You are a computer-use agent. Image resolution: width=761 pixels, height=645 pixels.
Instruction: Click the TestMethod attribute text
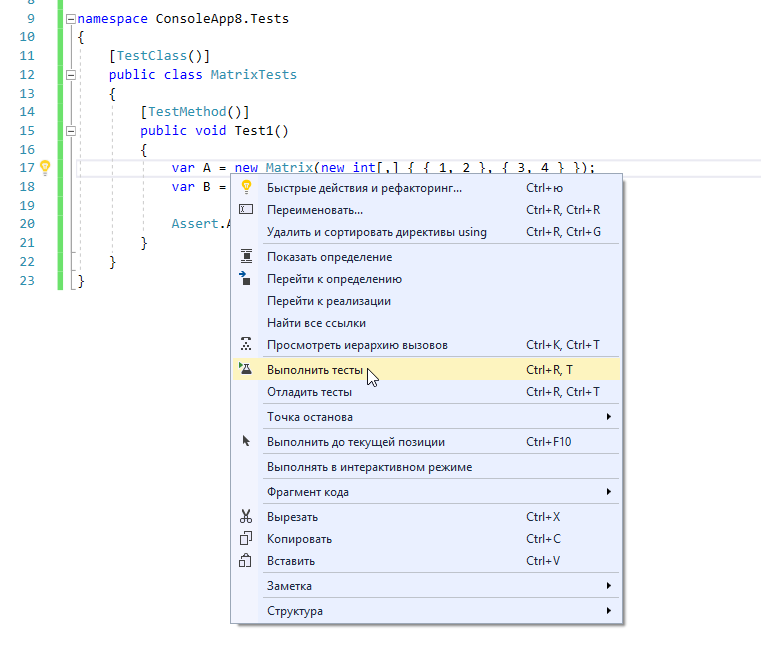[x=187, y=112]
